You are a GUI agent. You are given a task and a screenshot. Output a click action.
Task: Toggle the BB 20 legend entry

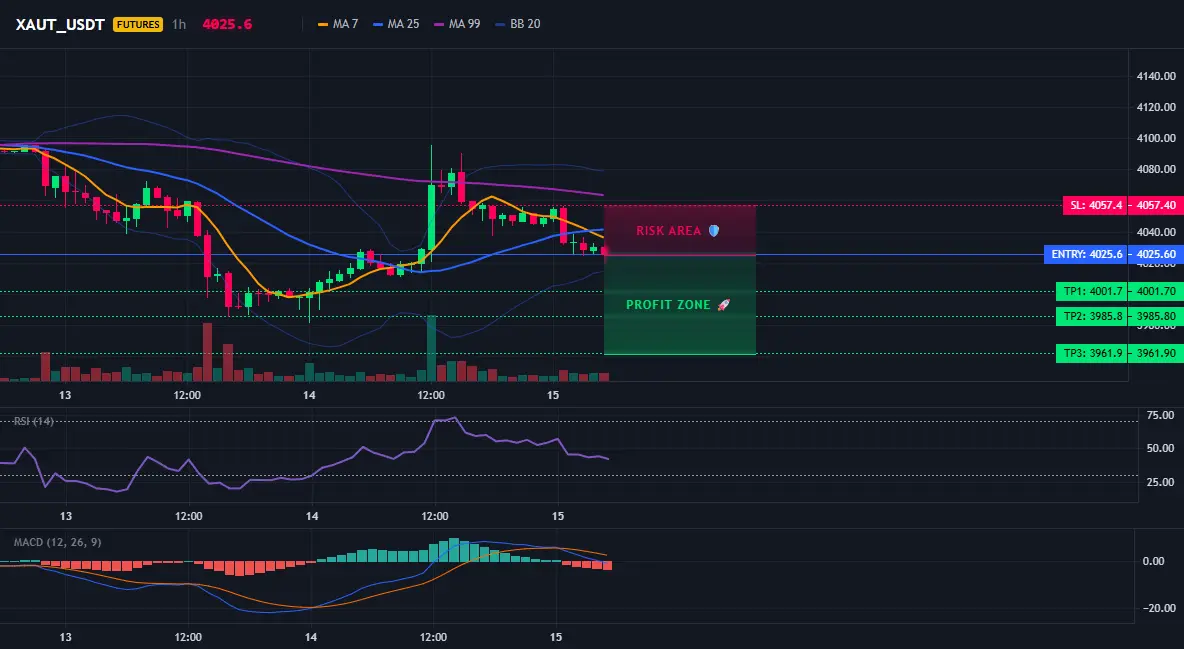[x=518, y=24]
